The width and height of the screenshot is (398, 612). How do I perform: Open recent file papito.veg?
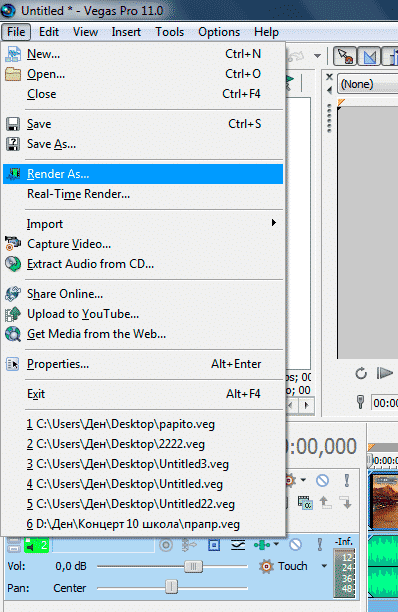click(x=143, y=424)
